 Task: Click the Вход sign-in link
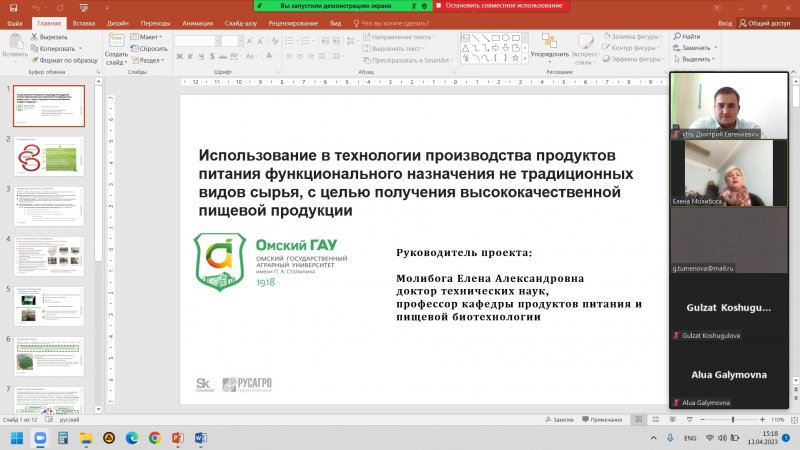(x=724, y=23)
